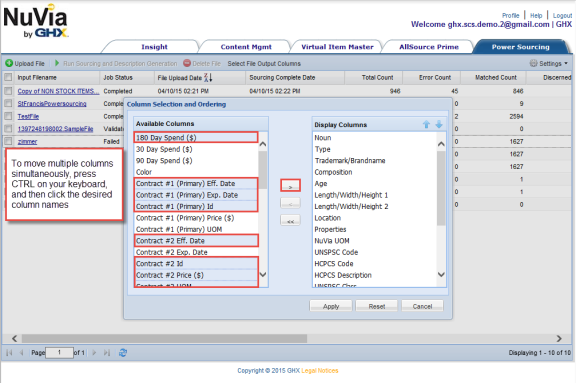Viewport: 576px width, 383px height.
Task: Go to next page icon
Action: (x=94, y=353)
